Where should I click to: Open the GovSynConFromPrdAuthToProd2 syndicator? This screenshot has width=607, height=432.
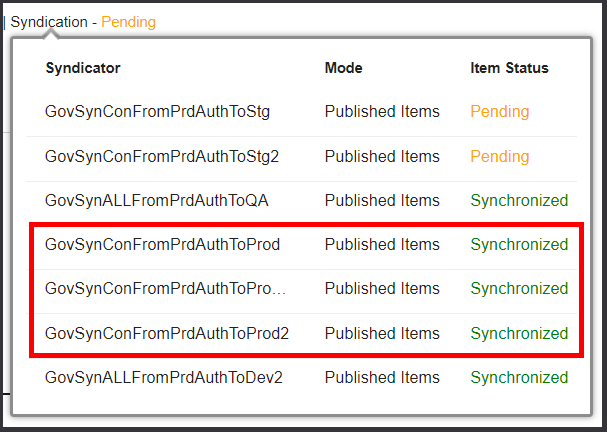pyautogui.click(x=167, y=332)
